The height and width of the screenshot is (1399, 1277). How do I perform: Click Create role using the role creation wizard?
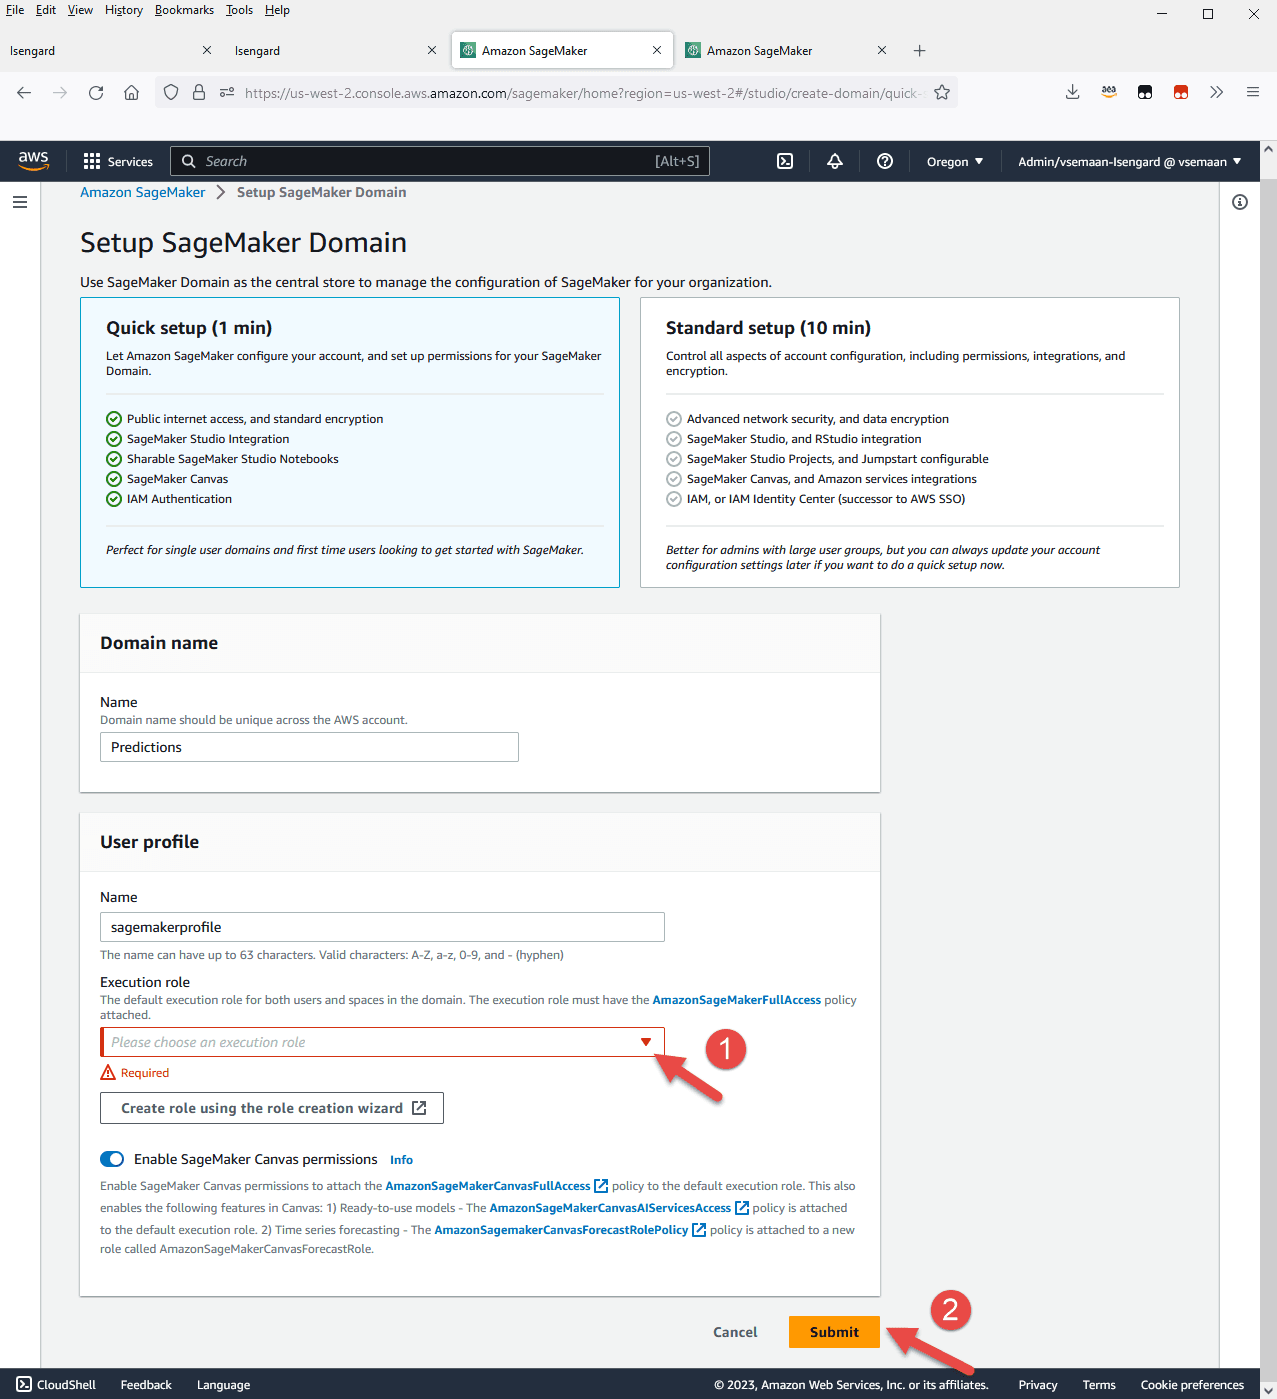click(x=272, y=1108)
